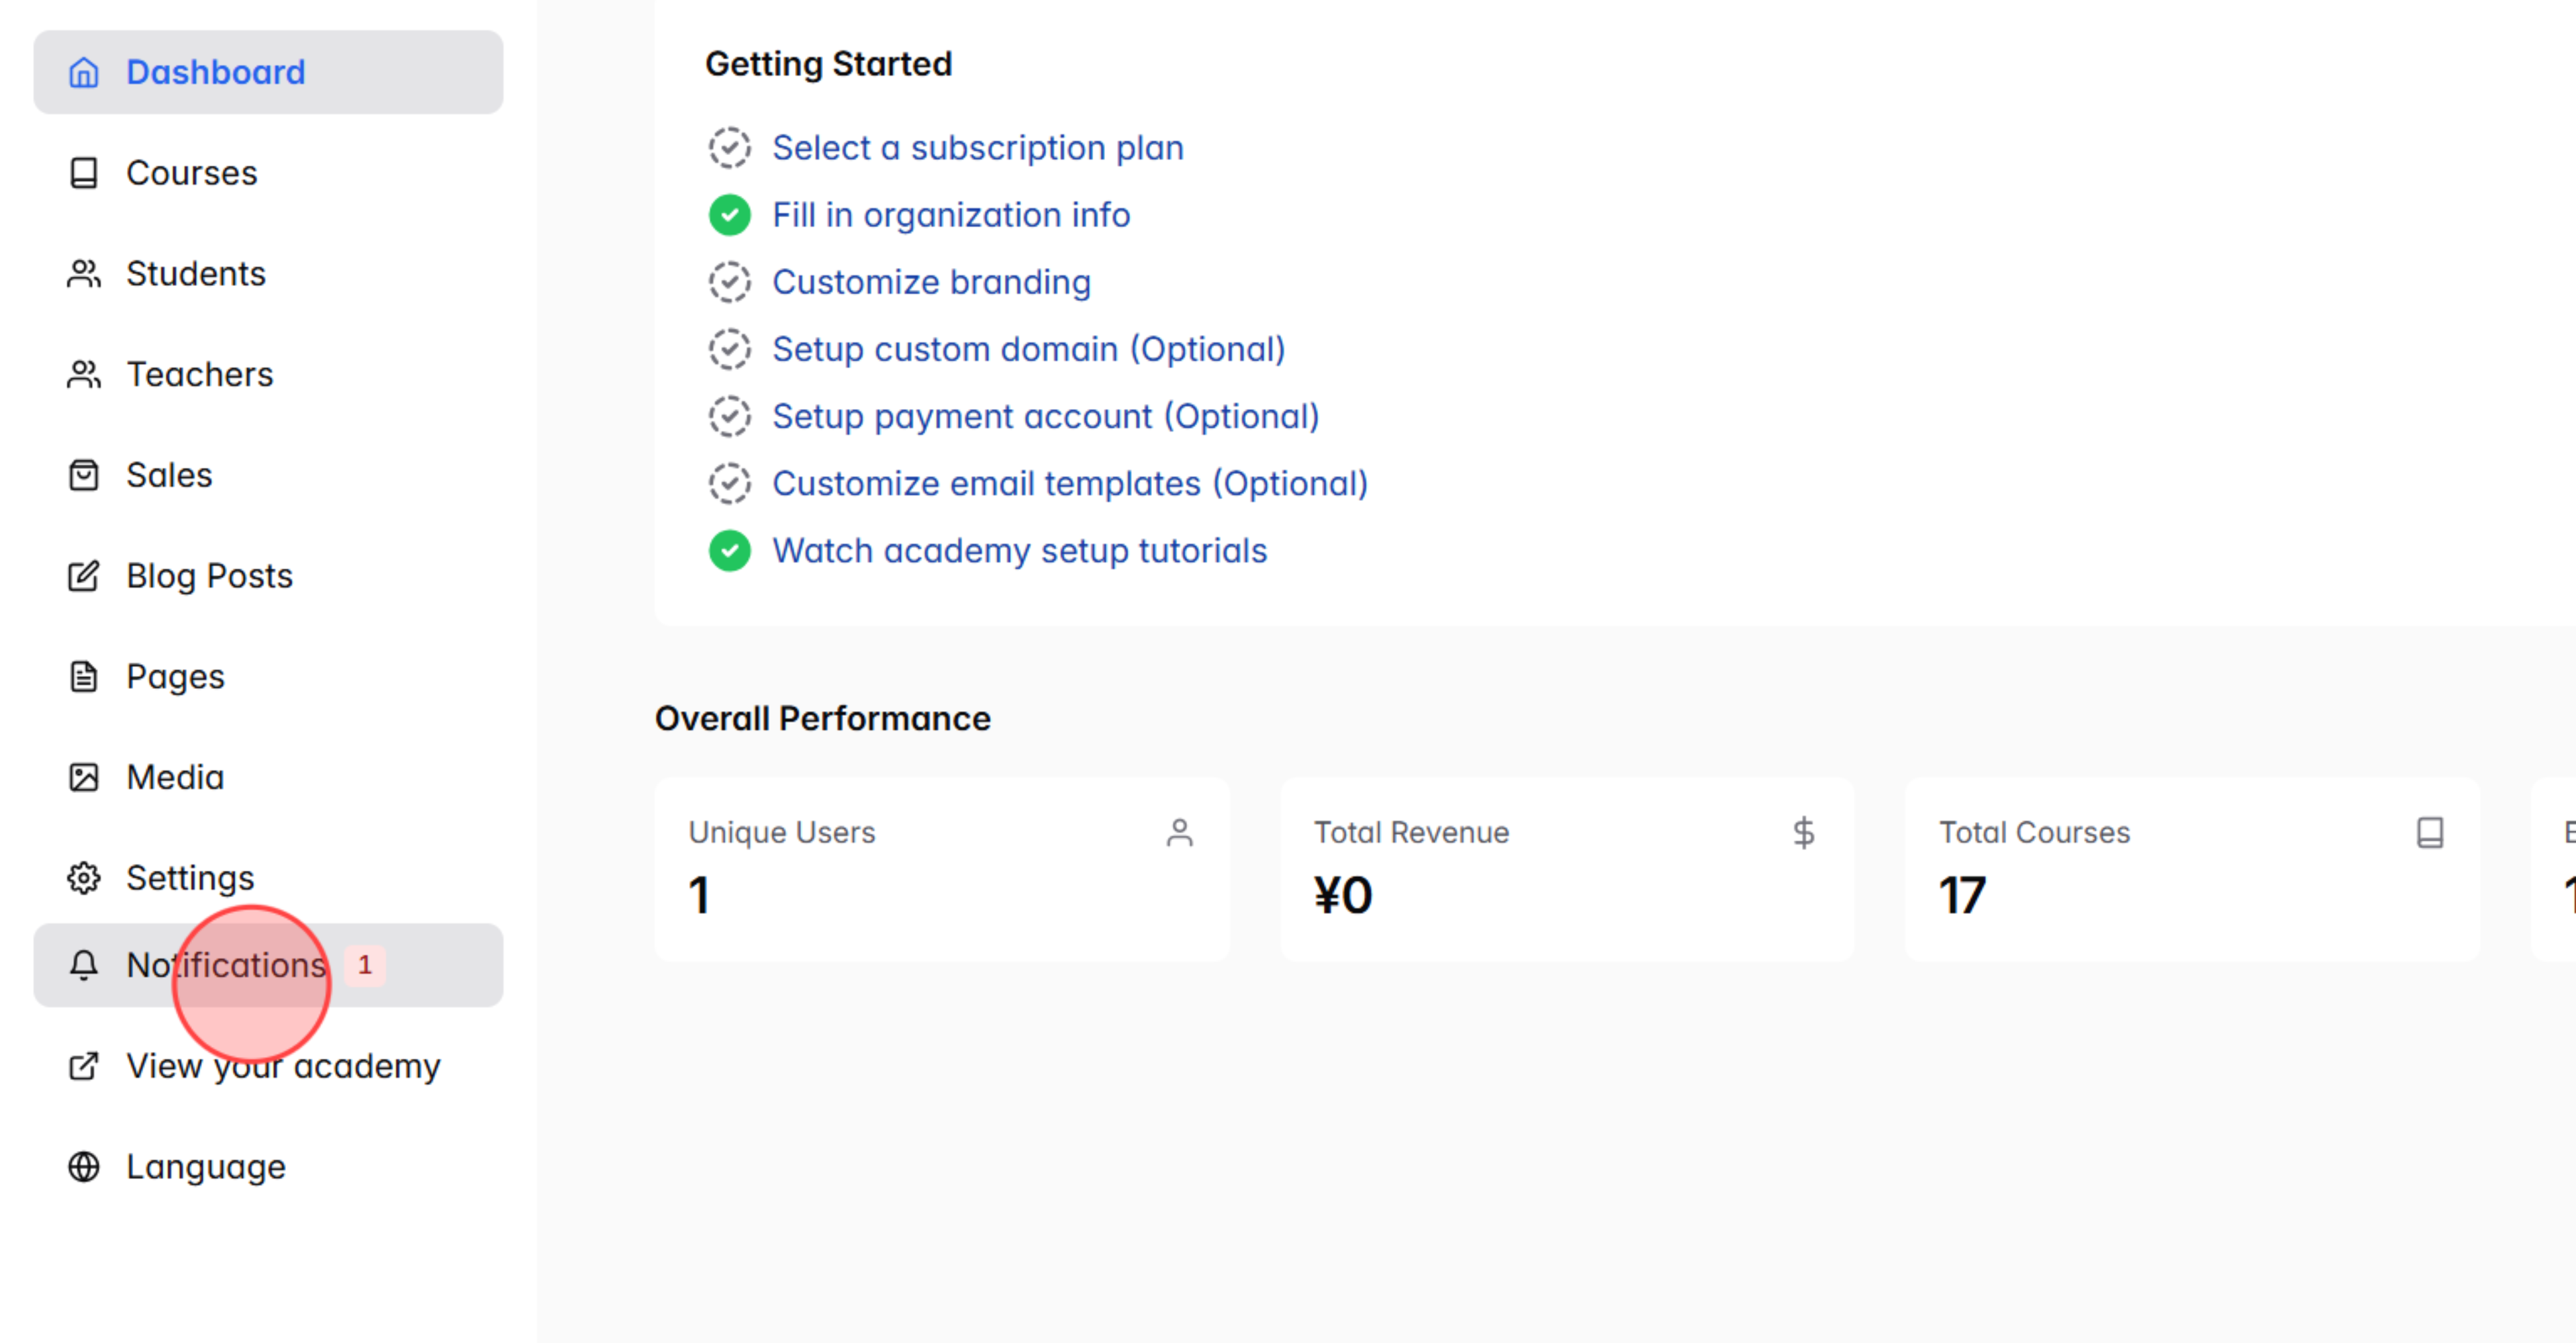Switch to the Pages section

pyautogui.click(x=175, y=676)
